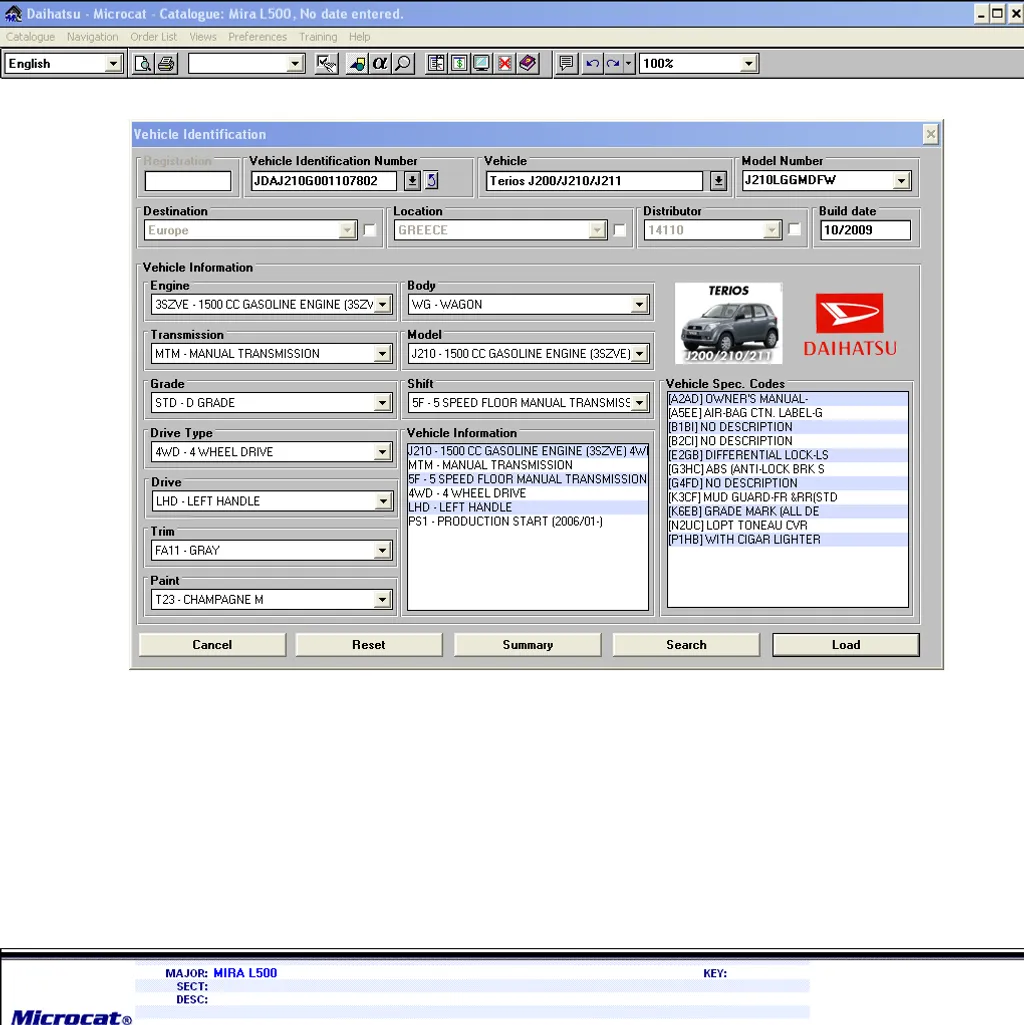Expand the Grade STD - D GRADE dropdown
This screenshot has height=1025, width=1024.
(383, 403)
